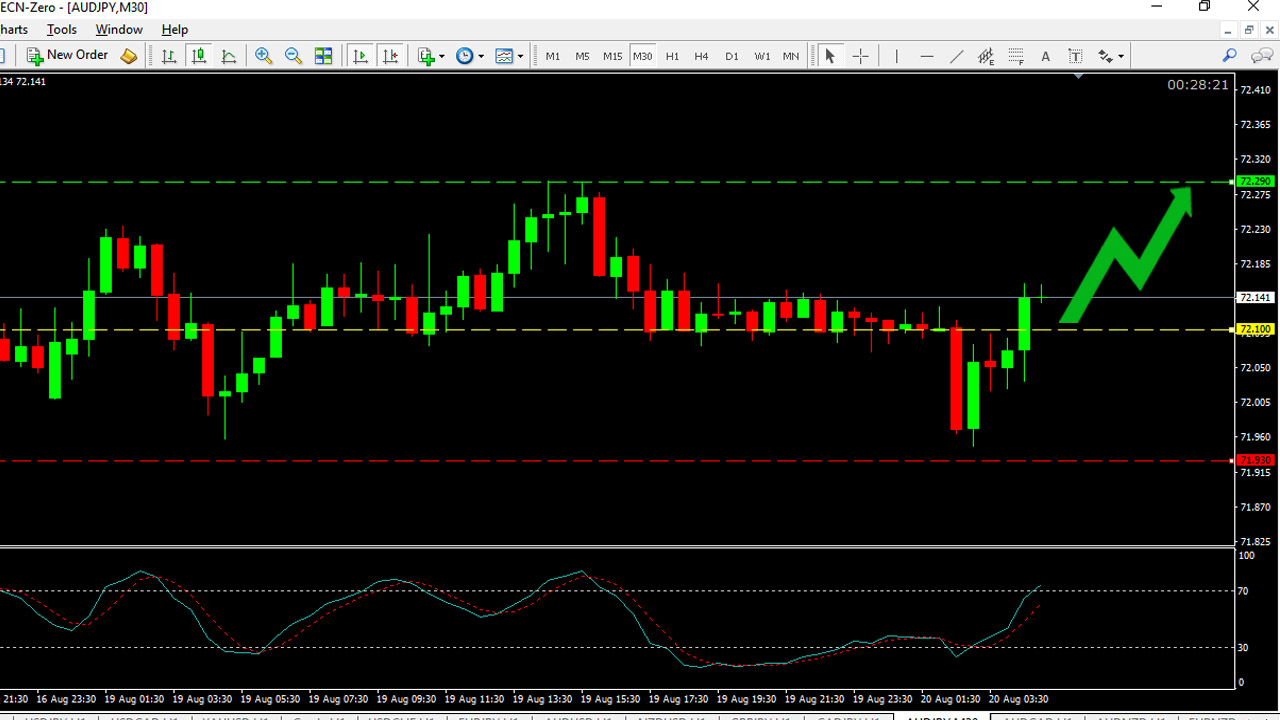1280x720 pixels.
Task: Pick the equidistant channel tool
Action: pyautogui.click(x=986, y=56)
